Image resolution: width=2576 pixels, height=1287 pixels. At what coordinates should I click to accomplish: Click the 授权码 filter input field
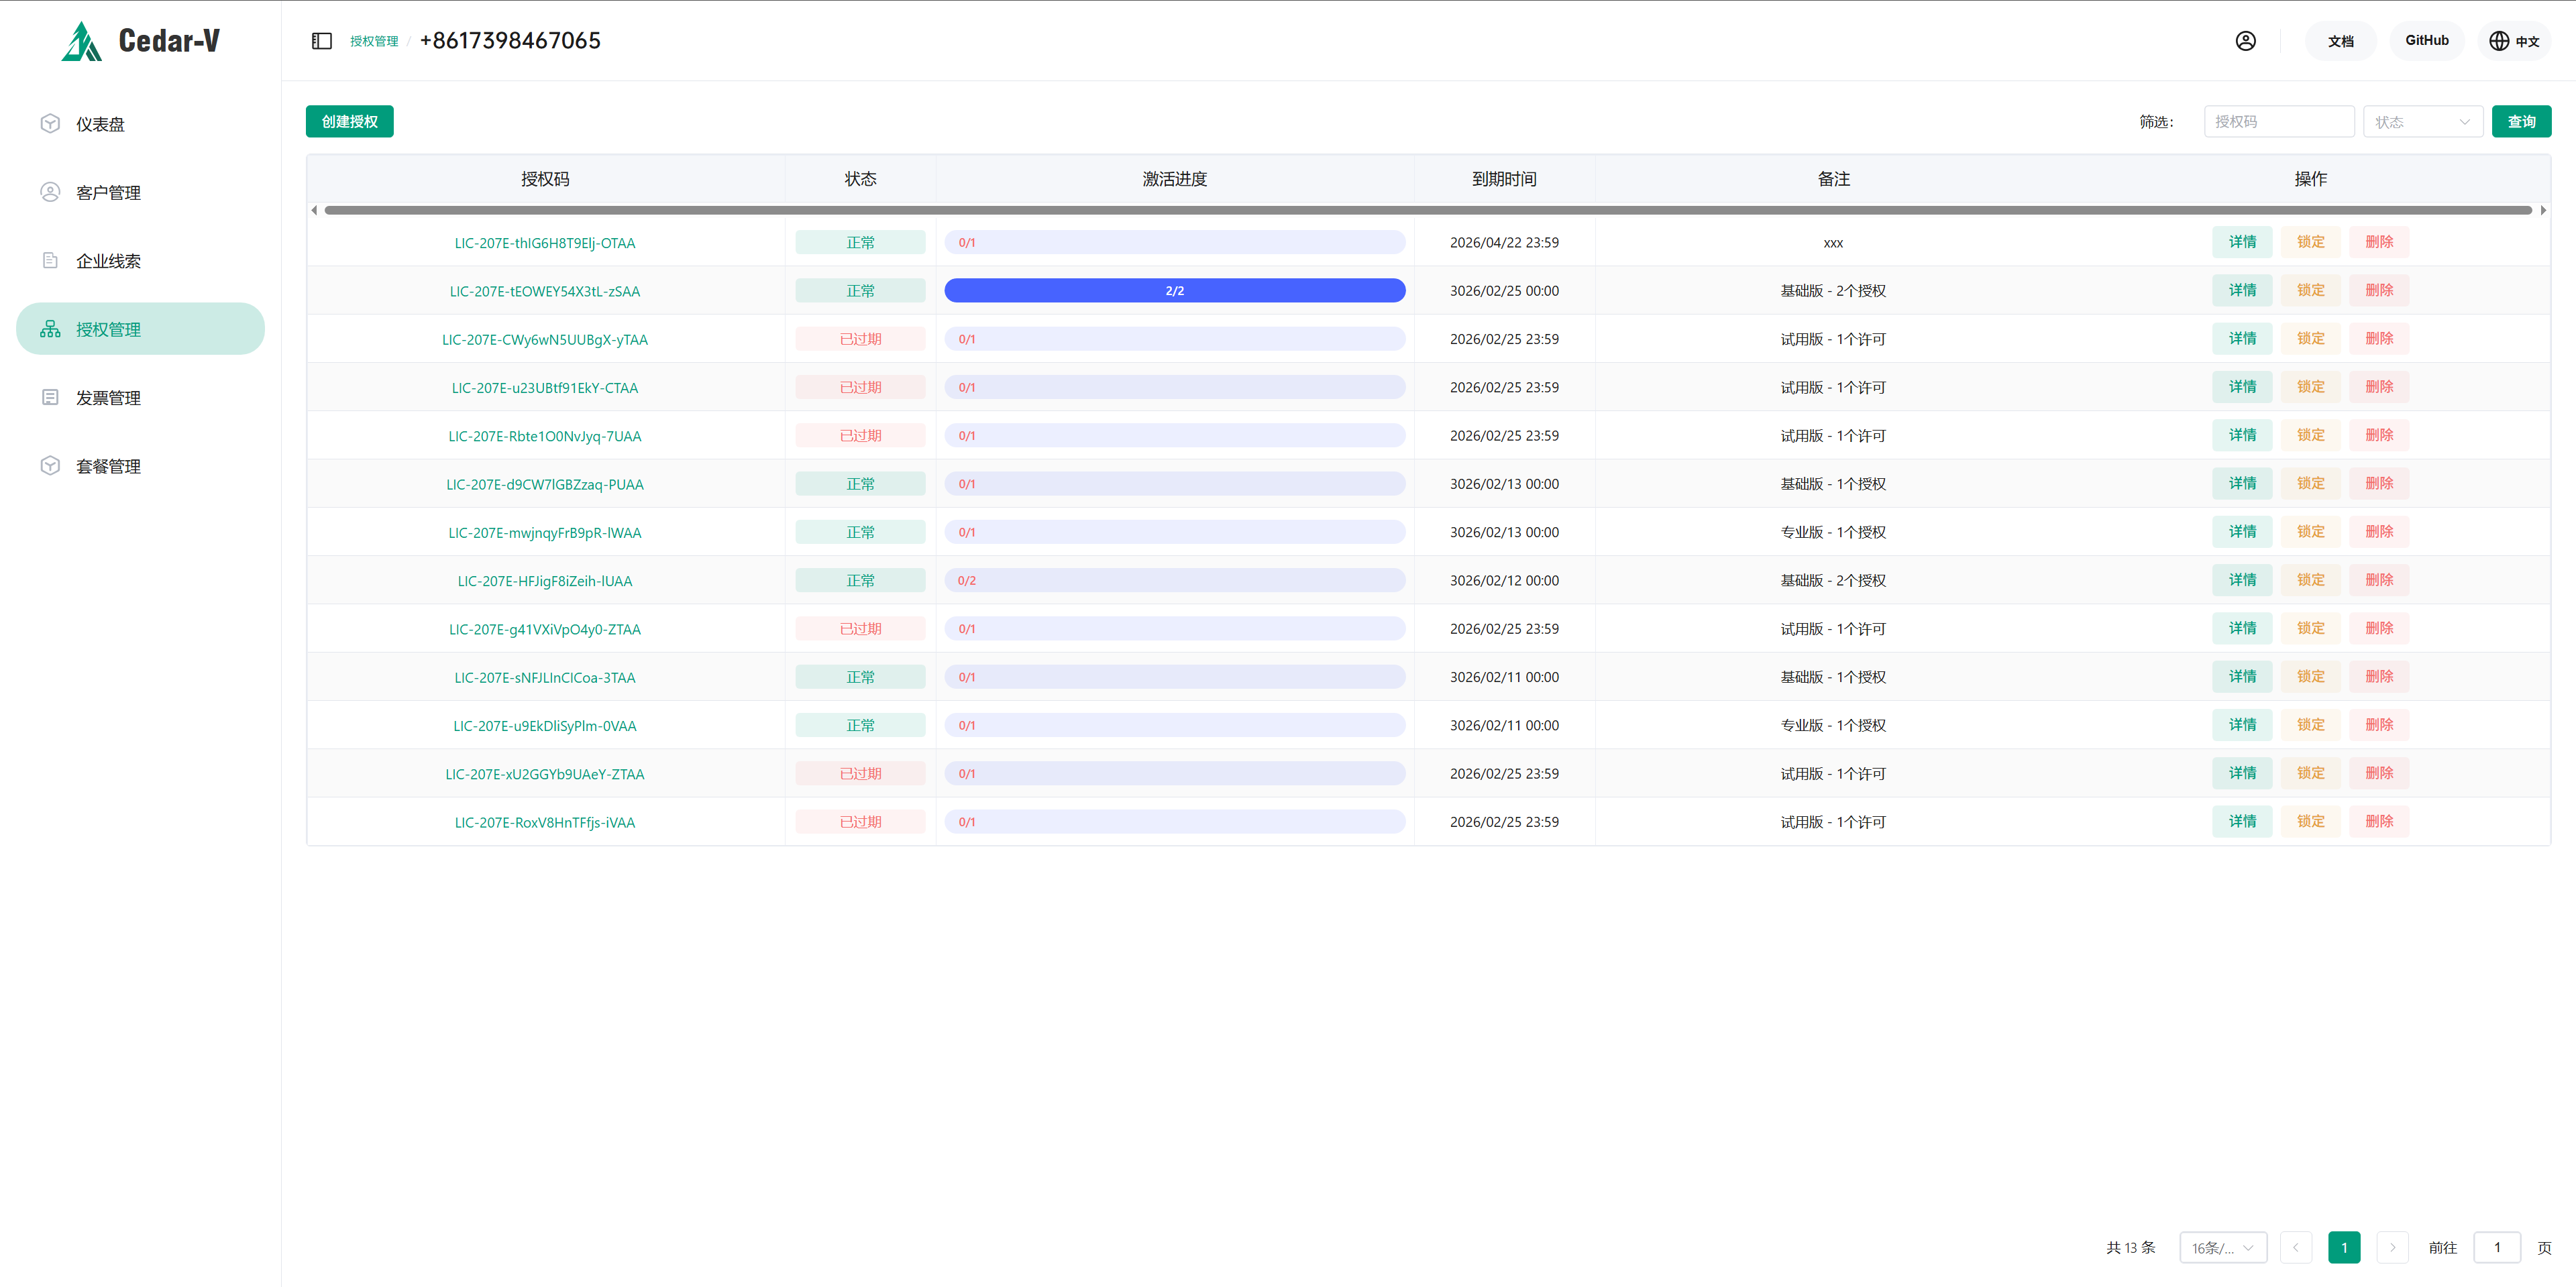2278,122
